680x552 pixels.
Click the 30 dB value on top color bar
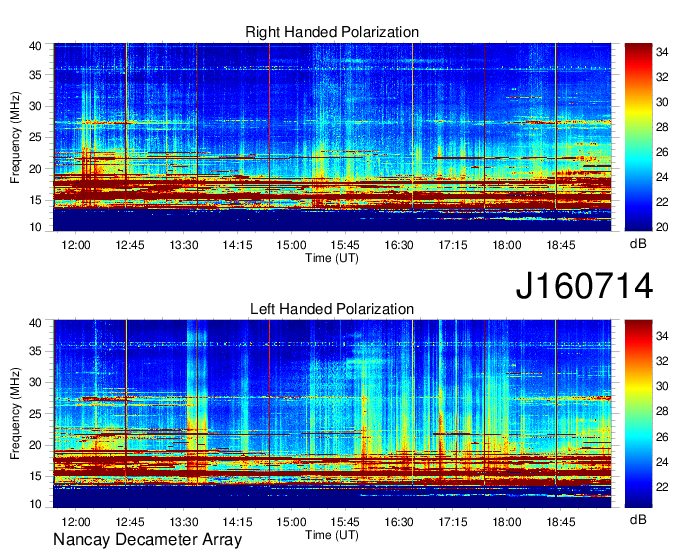click(x=662, y=102)
